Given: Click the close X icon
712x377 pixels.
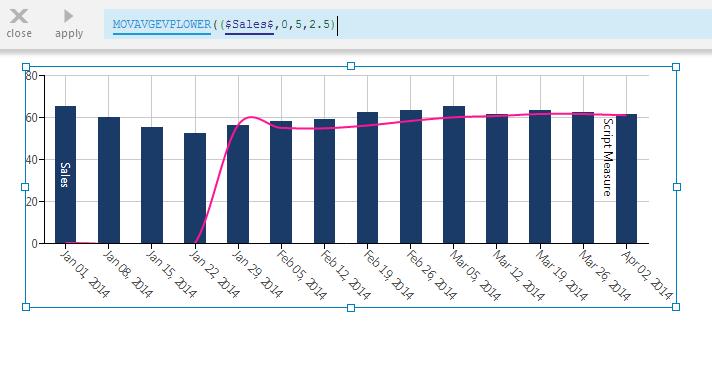Looking at the screenshot, I should (x=19, y=16).
